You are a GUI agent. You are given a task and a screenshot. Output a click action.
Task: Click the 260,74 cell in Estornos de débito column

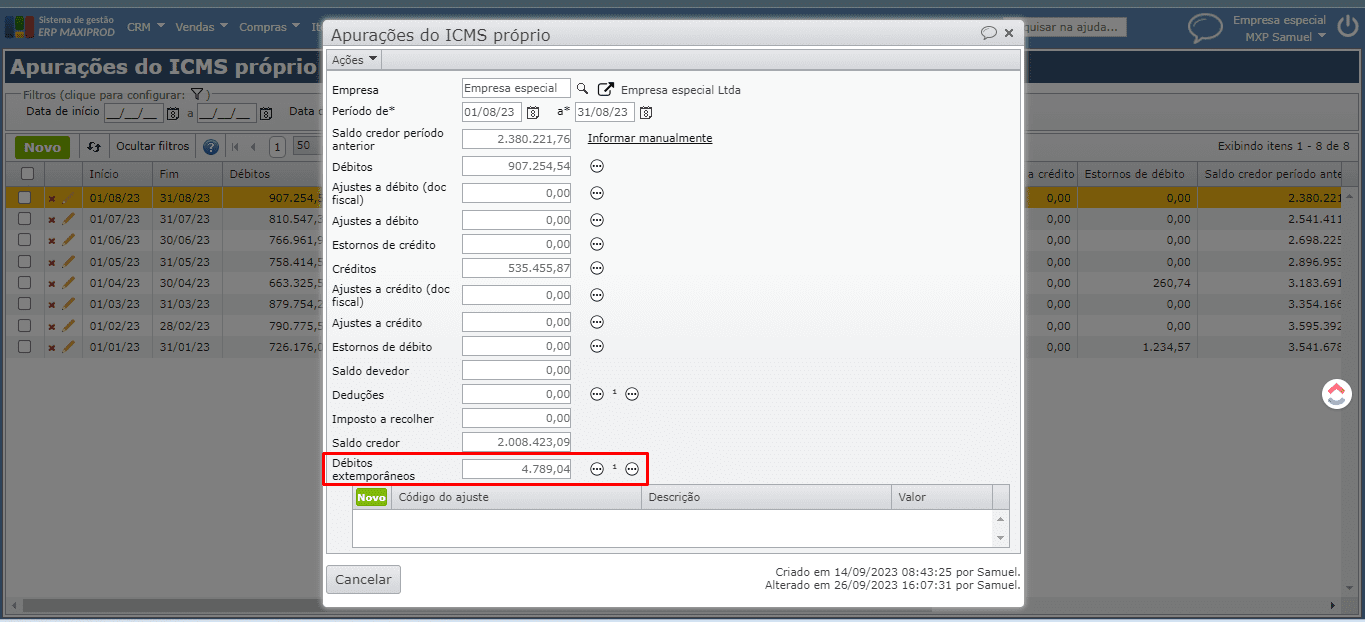coord(1137,283)
